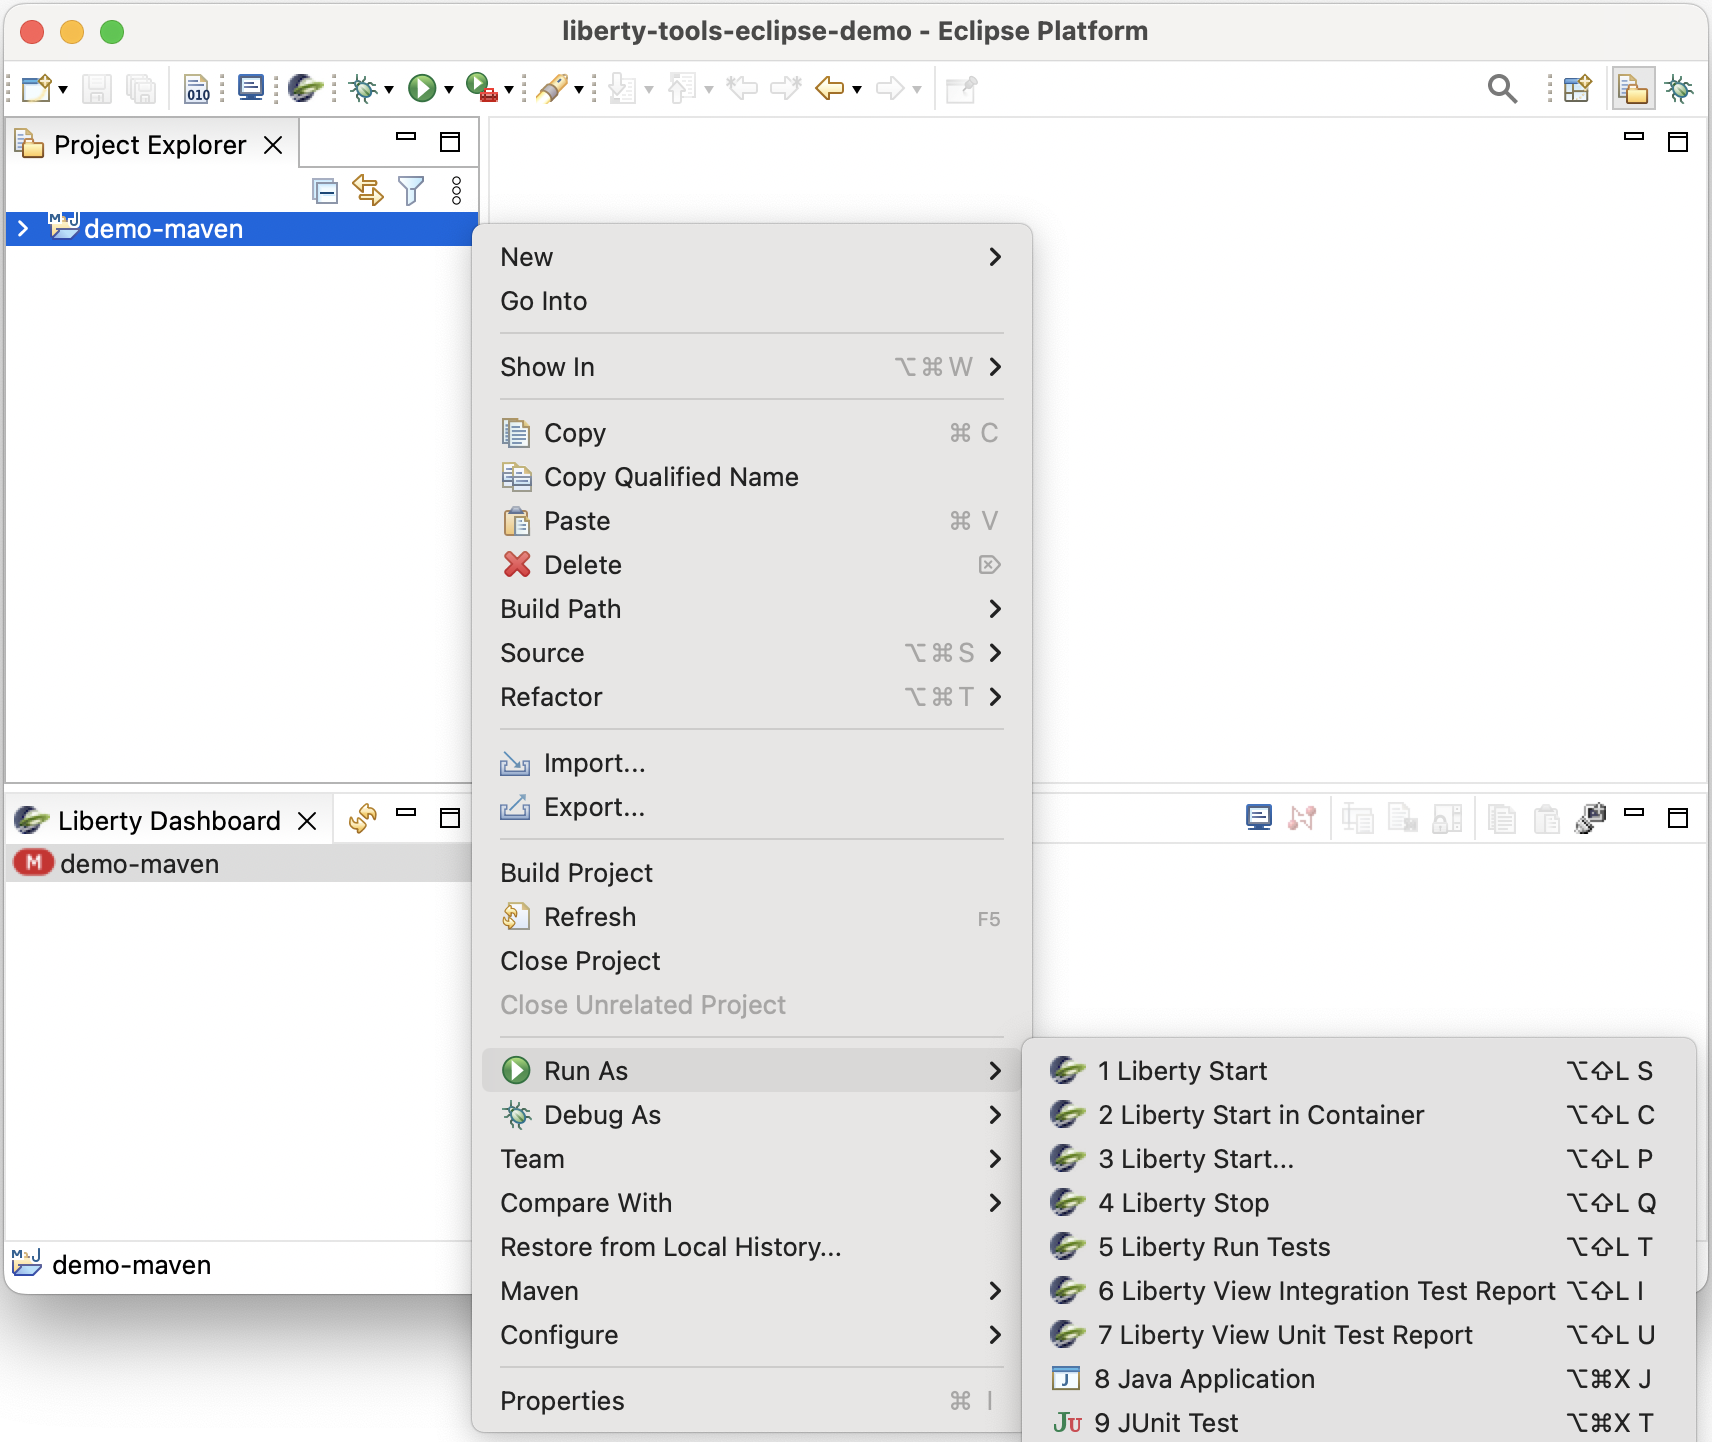This screenshot has width=1712, height=1442.
Task: Toggle Link with Editor in Project Explorer
Action: pyautogui.click(x=368, y=190)
